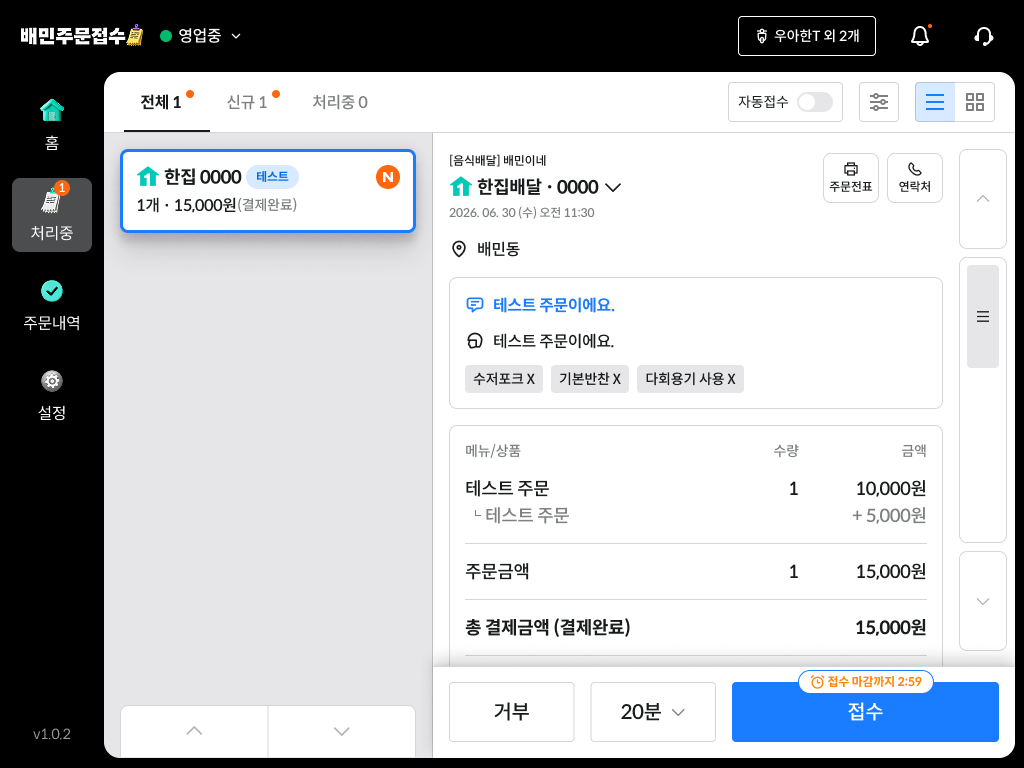Open 설정 settings gear in sidebar

tap(52, 395)
